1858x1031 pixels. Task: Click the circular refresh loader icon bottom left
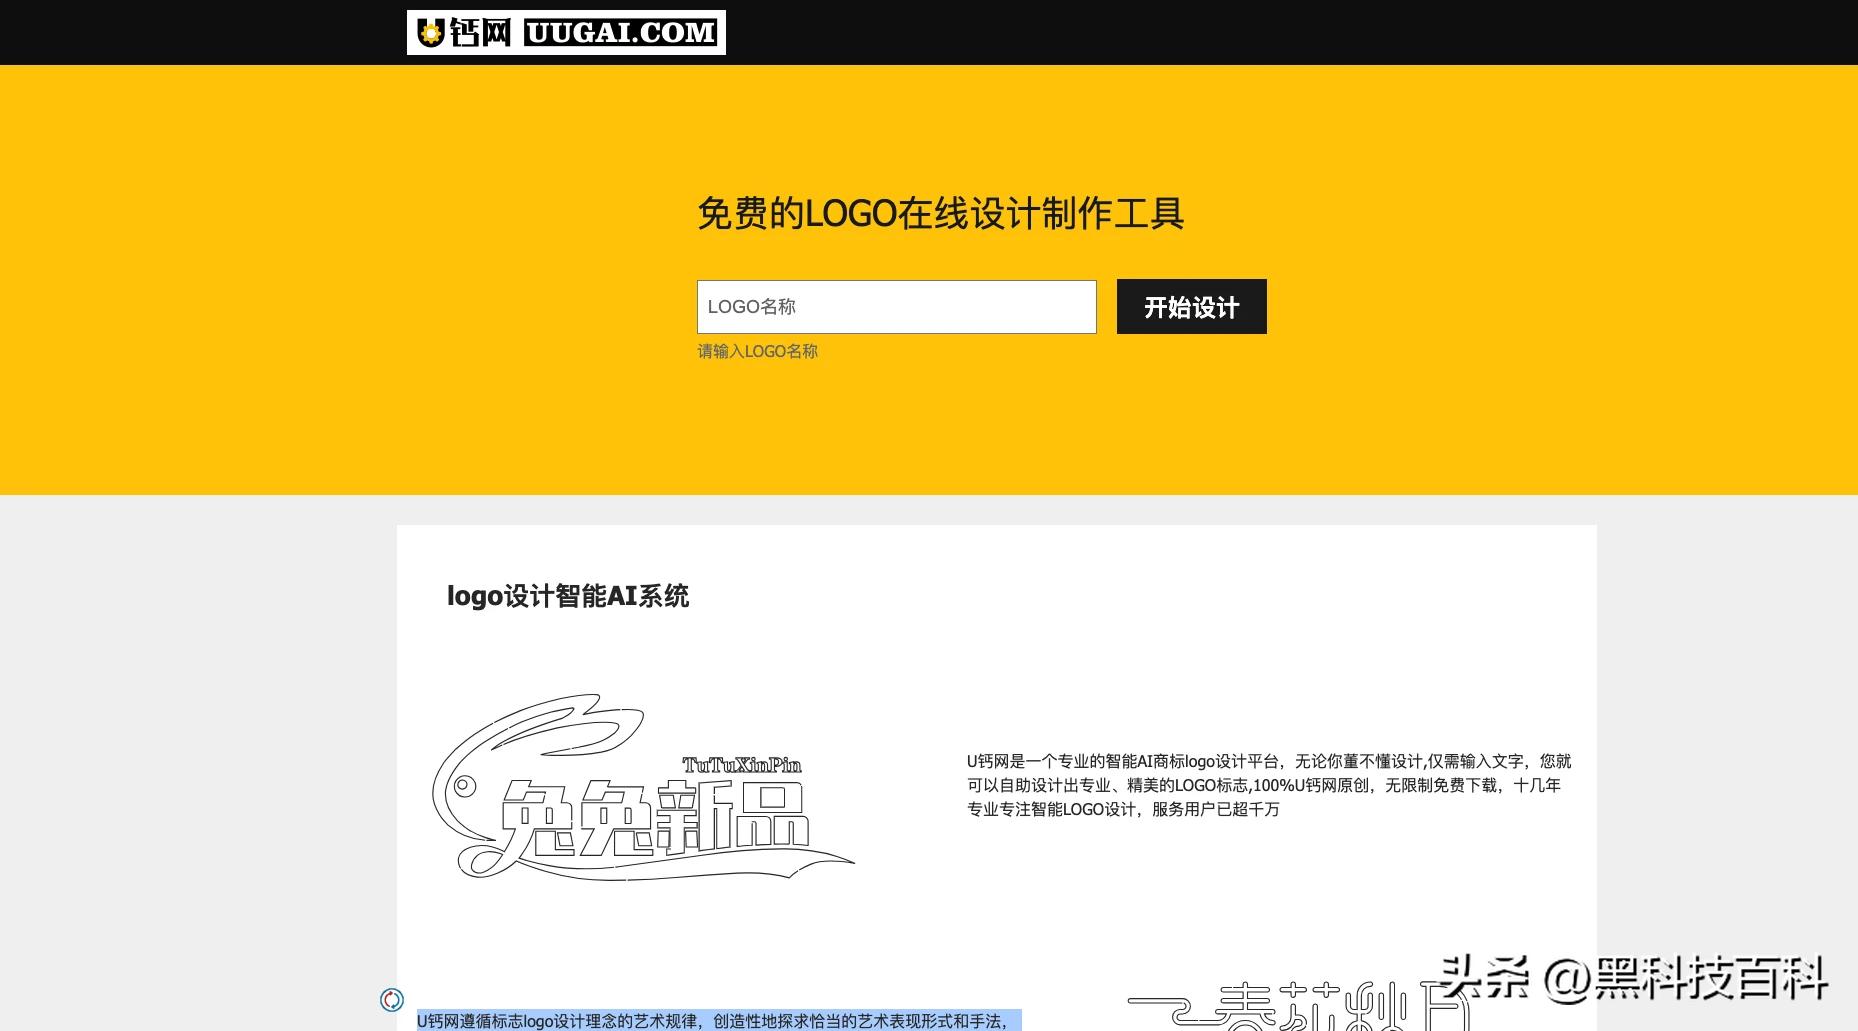point(392,999)
